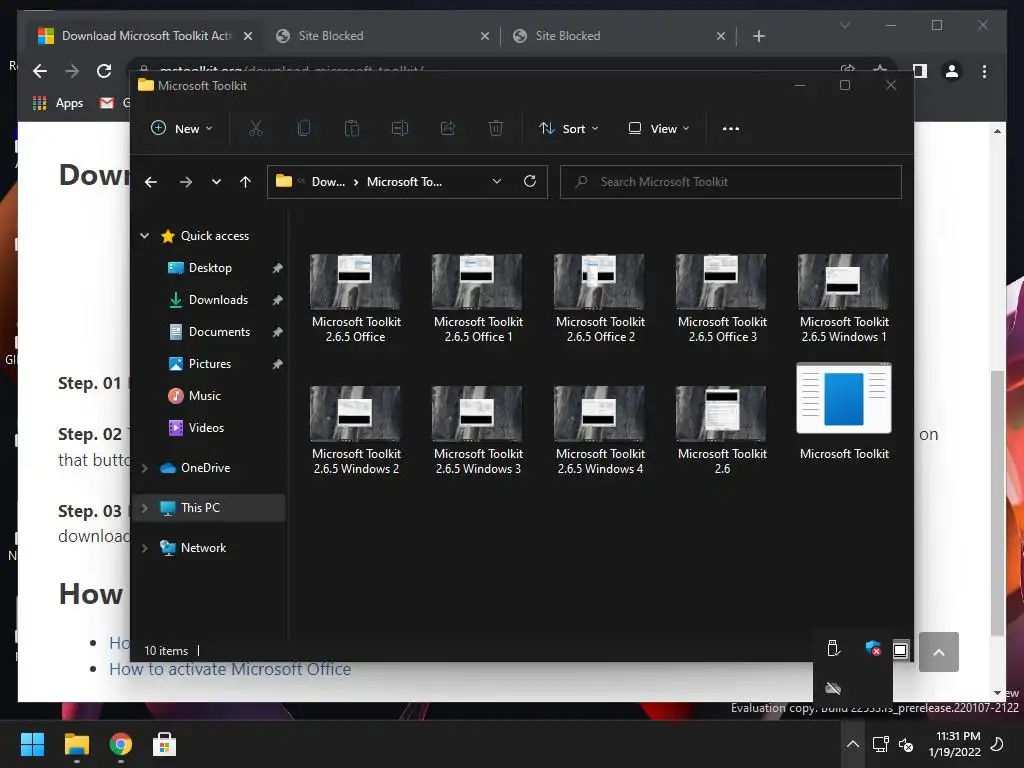Click the Apps bookmark in Chrome
The image size is (1024, 768).
(x=58, y=103)
